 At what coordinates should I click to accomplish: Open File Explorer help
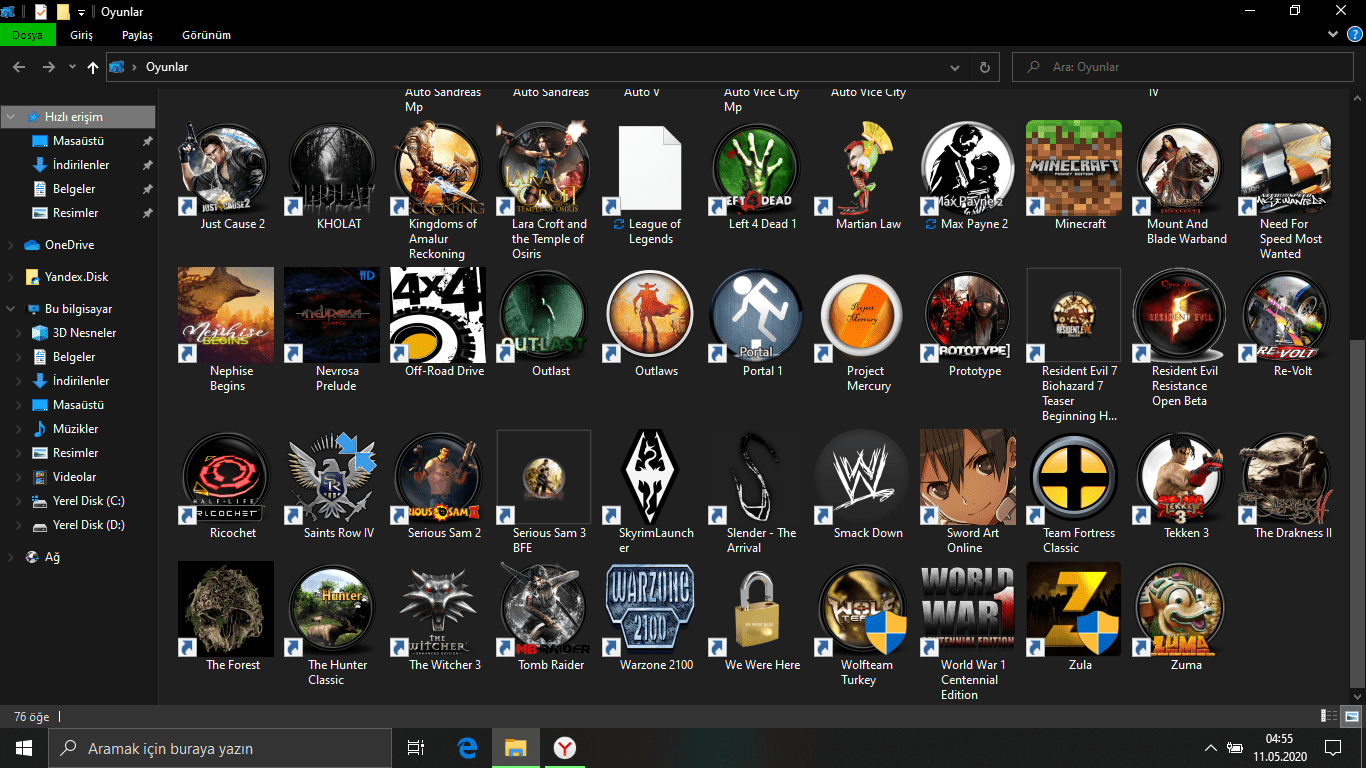1354,34
